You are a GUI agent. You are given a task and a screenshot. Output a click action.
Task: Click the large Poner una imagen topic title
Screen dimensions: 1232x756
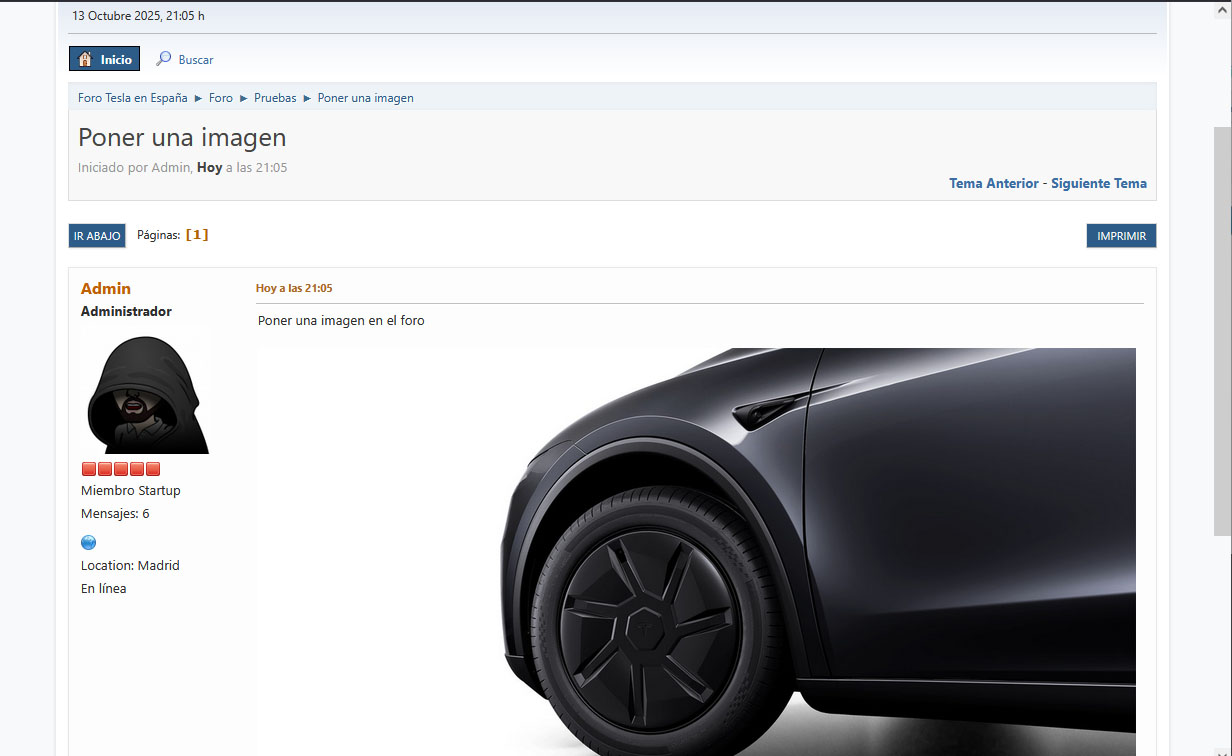pos(182,137)
